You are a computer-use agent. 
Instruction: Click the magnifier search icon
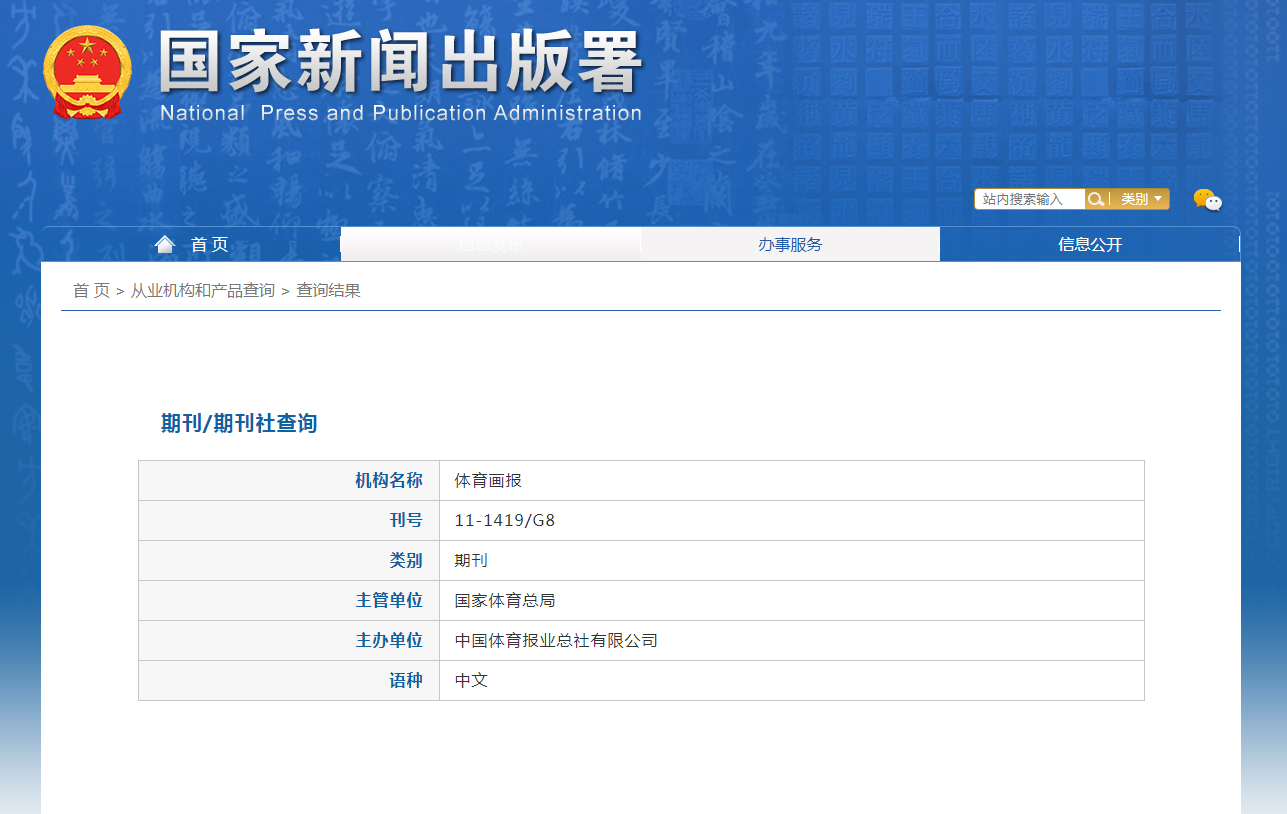1096,199
